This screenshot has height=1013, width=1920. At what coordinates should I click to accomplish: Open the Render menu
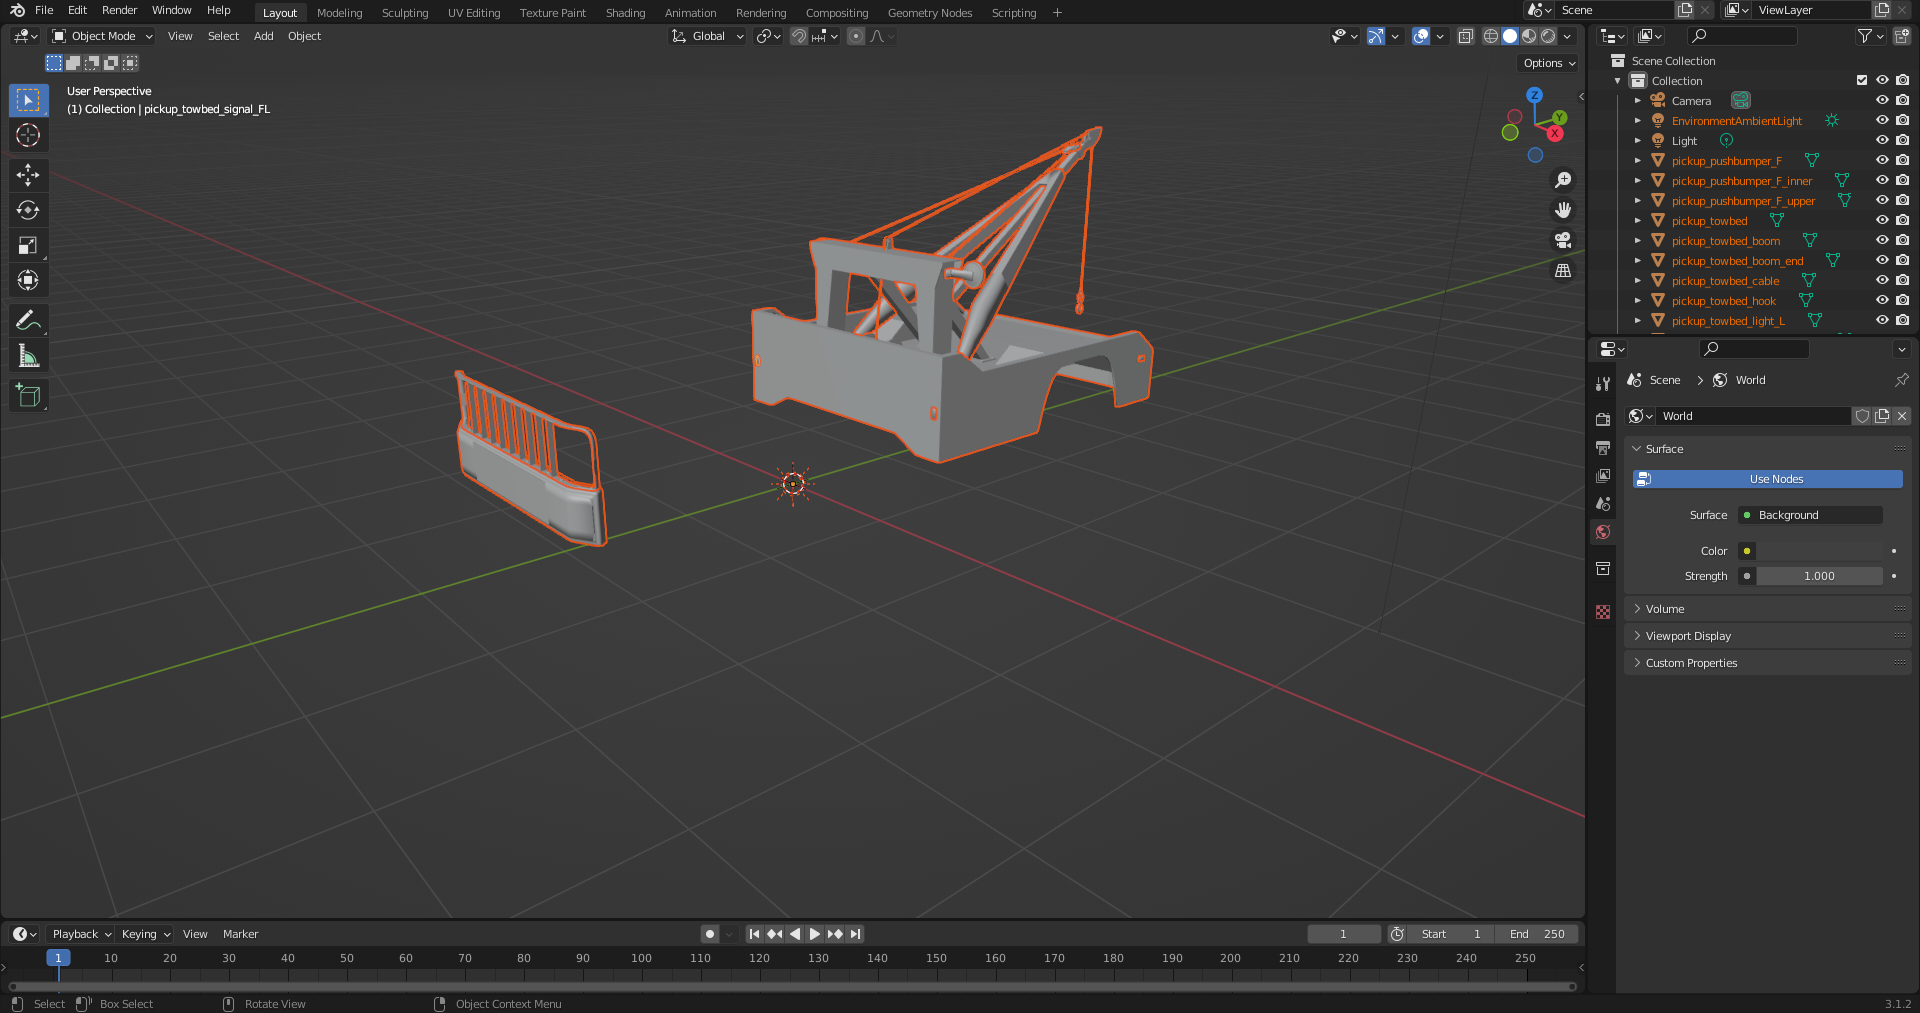(x=119, y=10)
